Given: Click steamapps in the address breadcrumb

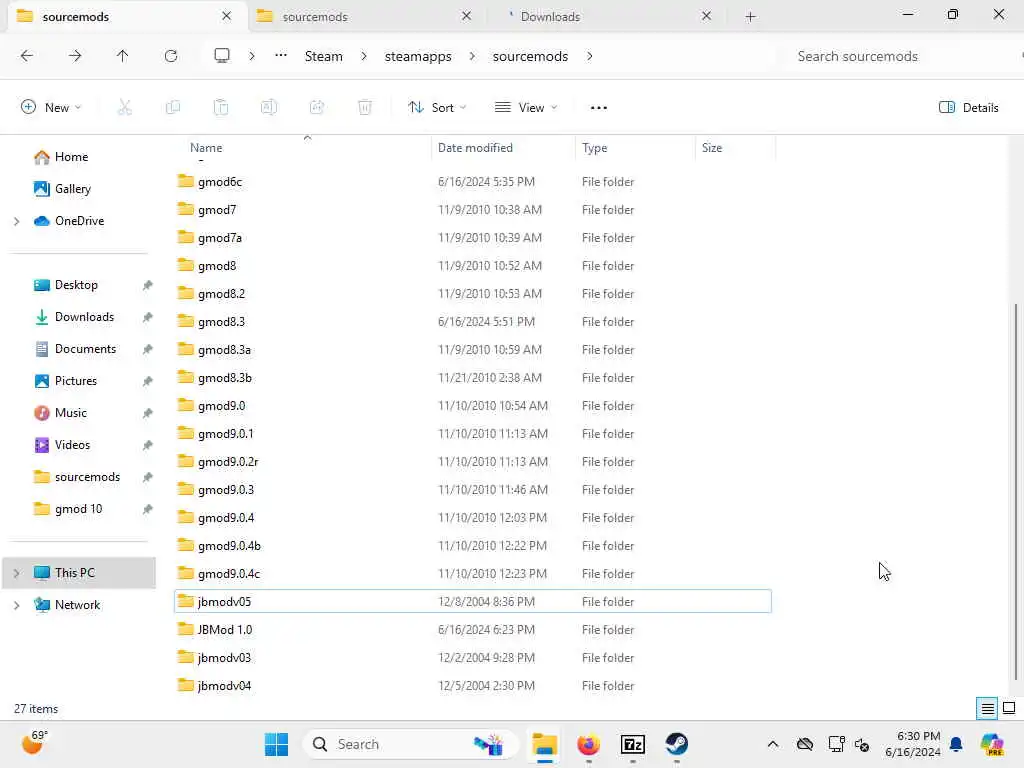Looking at the screenshot, I should (x=418, y=56).
